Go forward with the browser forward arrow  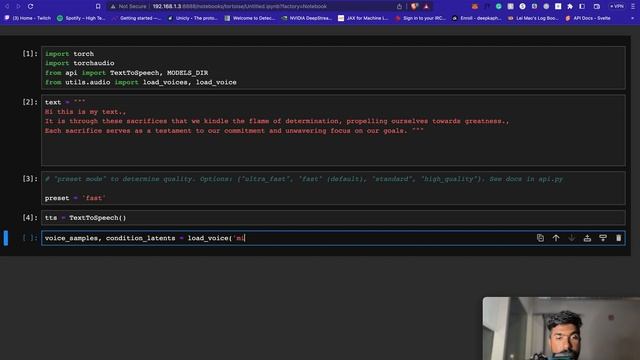[18, 6]
